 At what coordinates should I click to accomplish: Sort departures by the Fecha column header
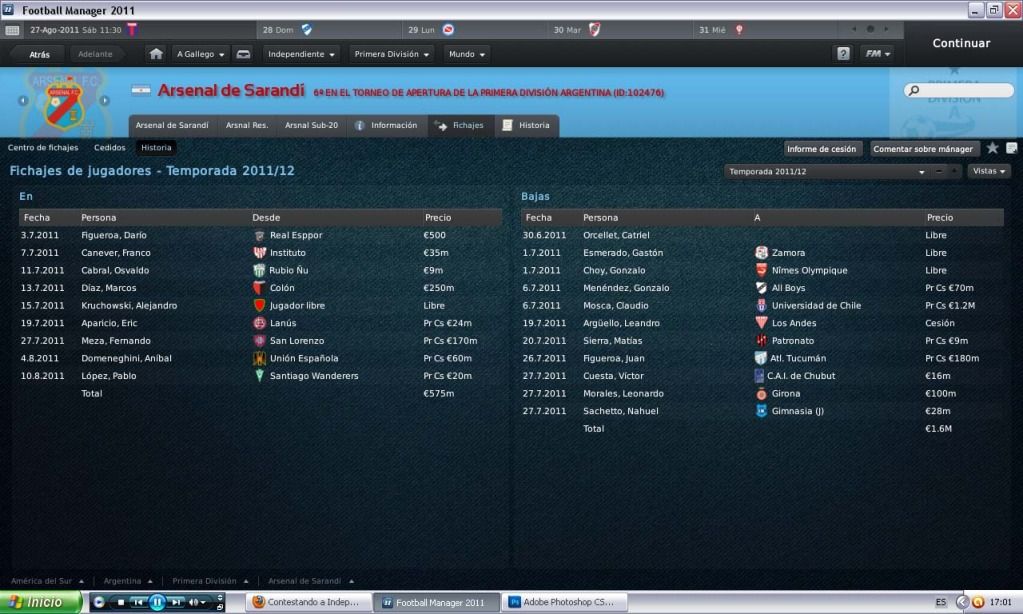click(x=538, y=218)
